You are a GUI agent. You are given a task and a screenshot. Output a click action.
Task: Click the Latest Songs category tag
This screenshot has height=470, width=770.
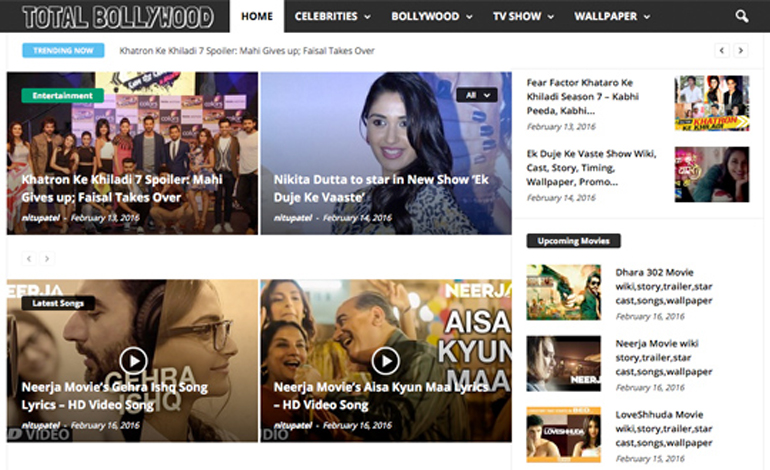coord(58,303)
